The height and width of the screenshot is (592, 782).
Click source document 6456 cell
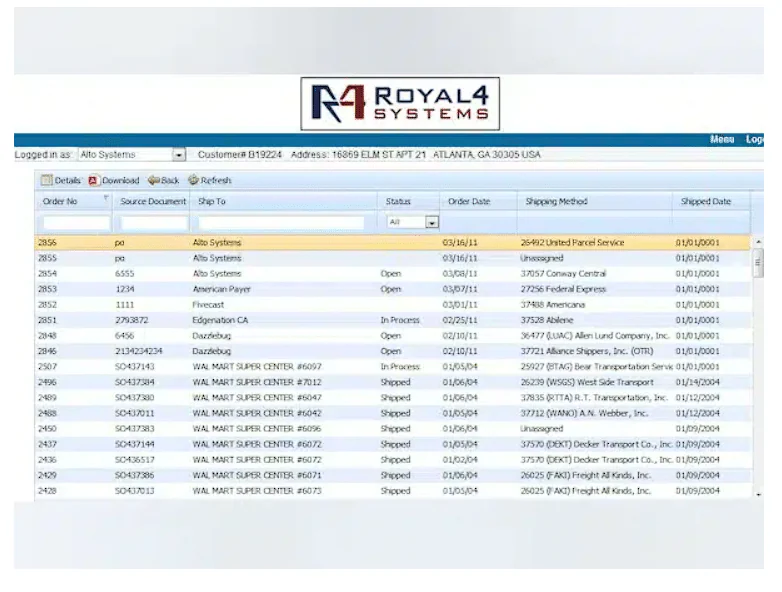coord(125,336)
